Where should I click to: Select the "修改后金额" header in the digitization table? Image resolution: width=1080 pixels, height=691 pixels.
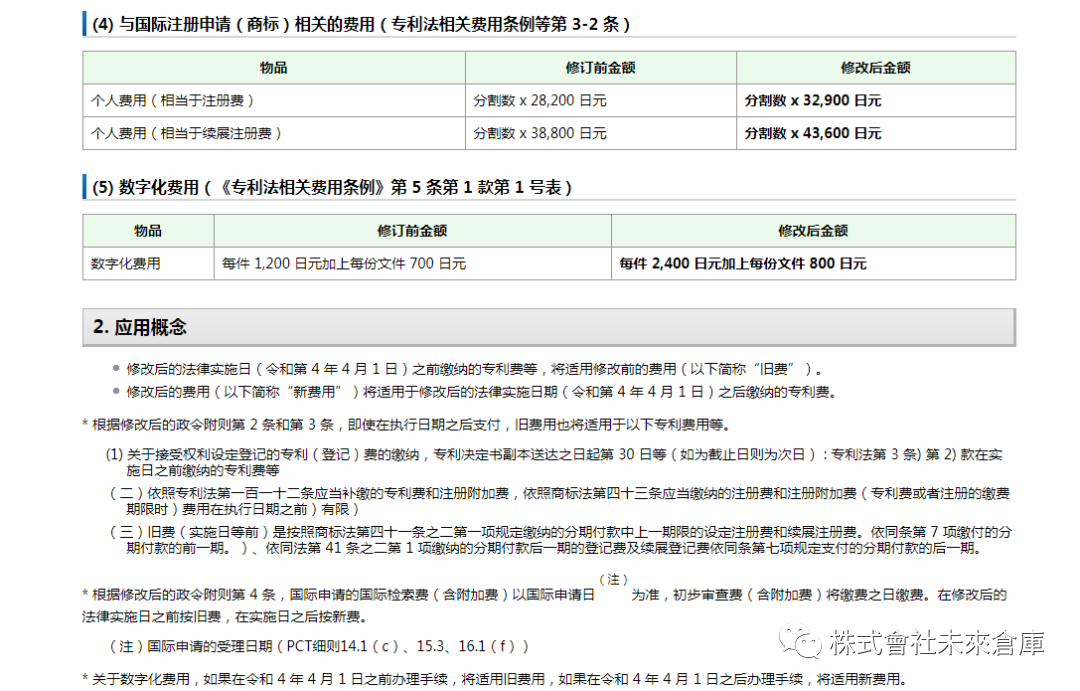813,231
